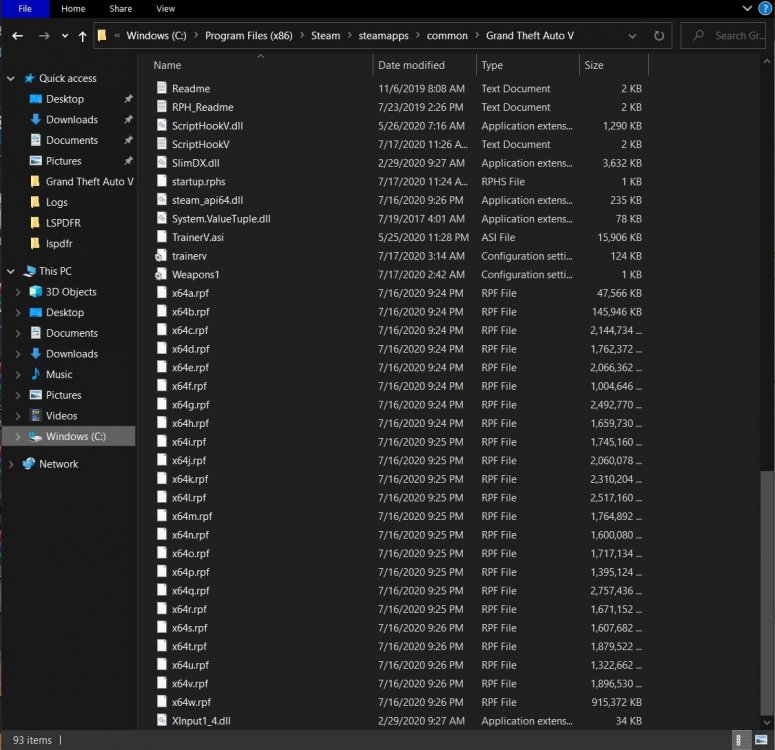Switch to the View ribbon tab
The image size is (775, 750).
point(165,9)
